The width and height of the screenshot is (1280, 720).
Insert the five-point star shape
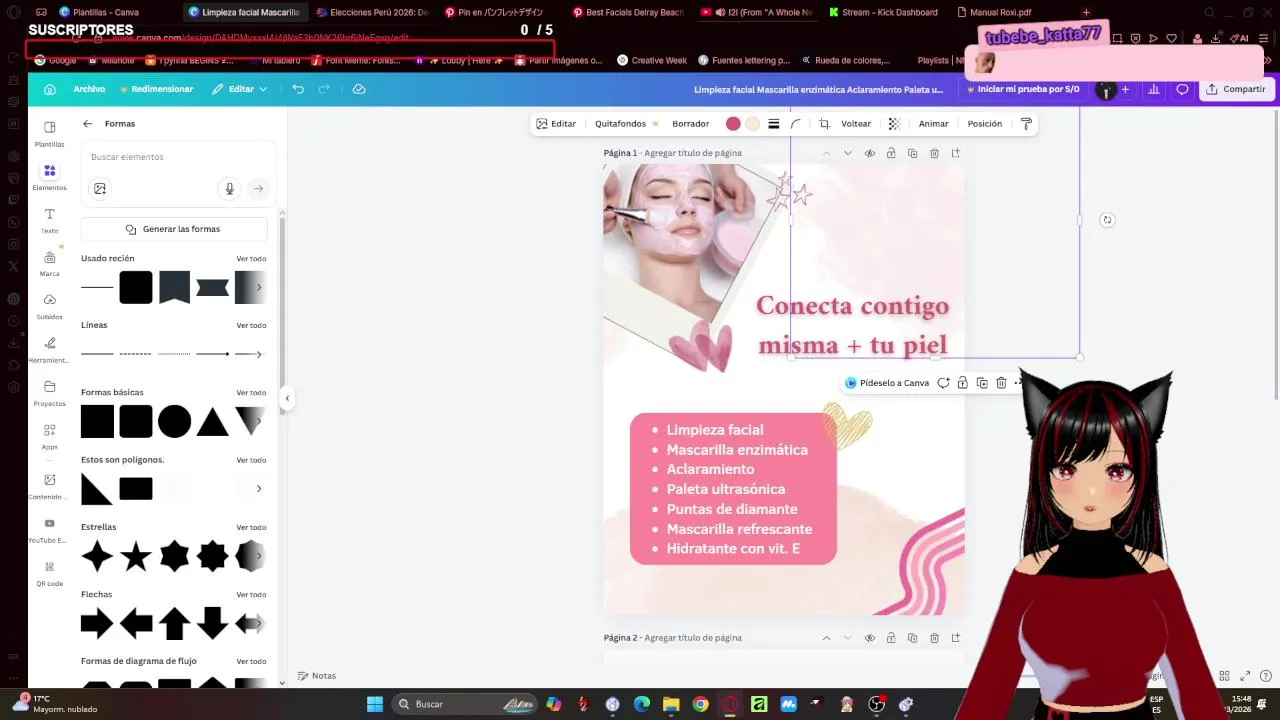pos(136,556)
